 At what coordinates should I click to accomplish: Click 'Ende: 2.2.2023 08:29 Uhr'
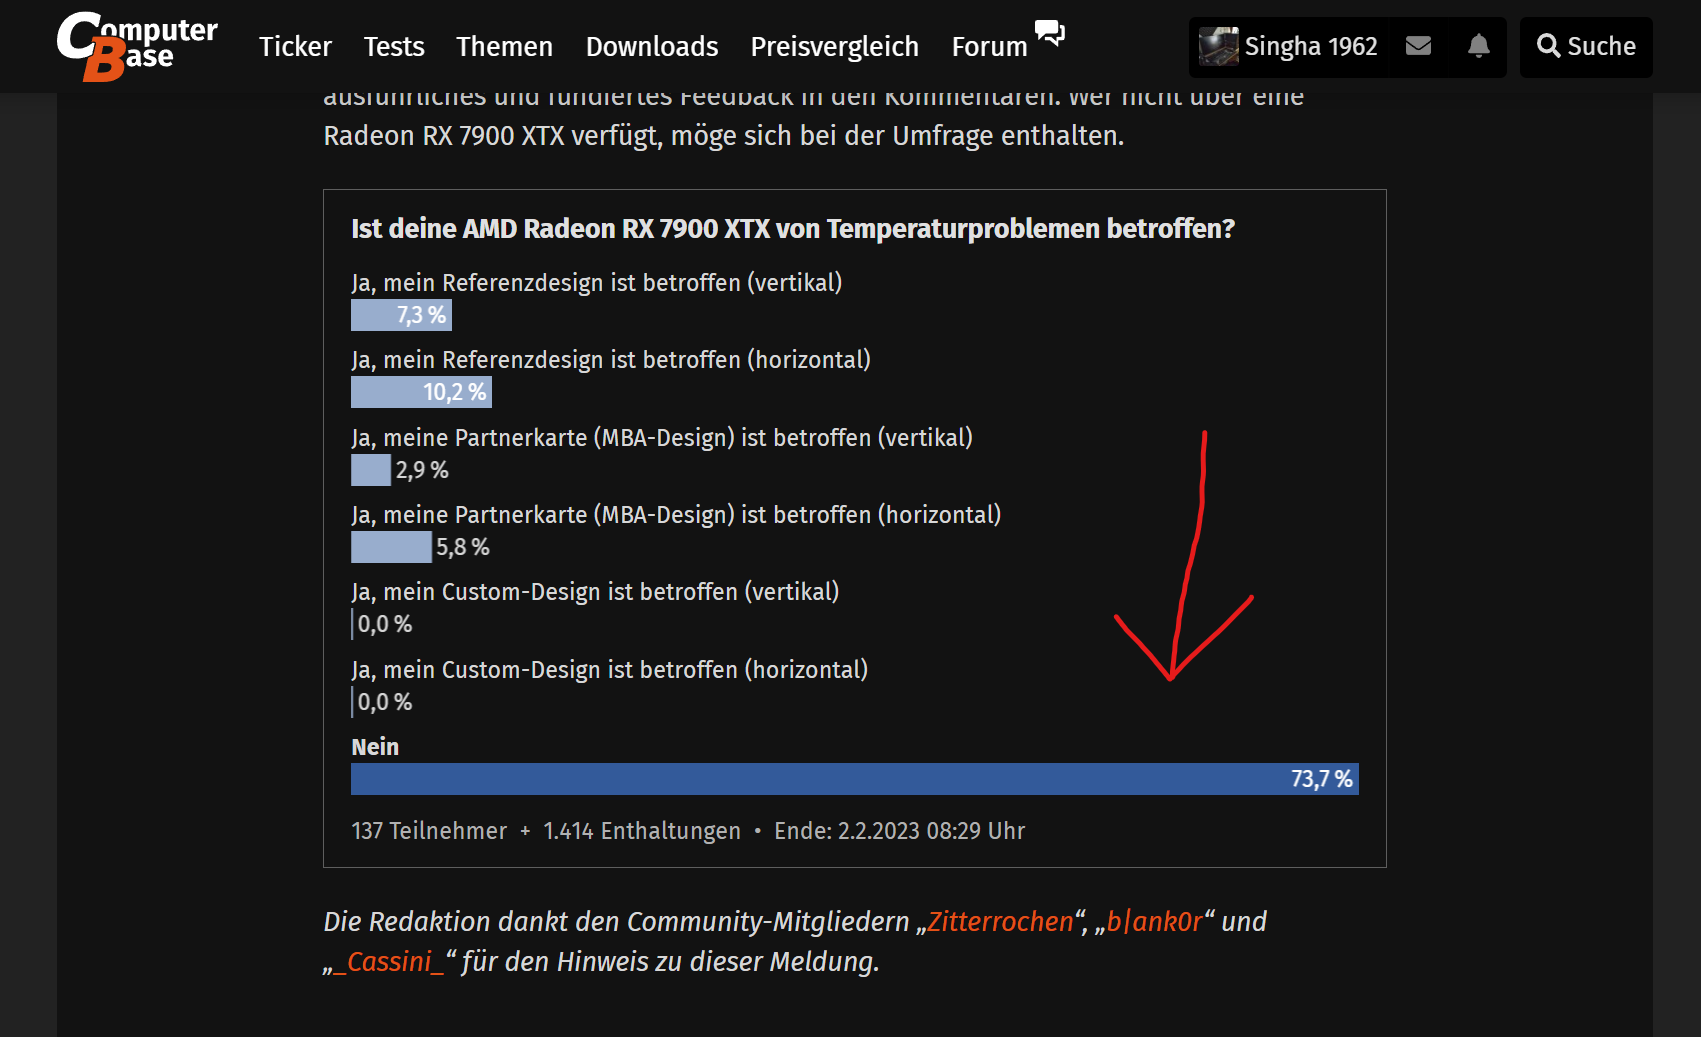click(900, 831)
